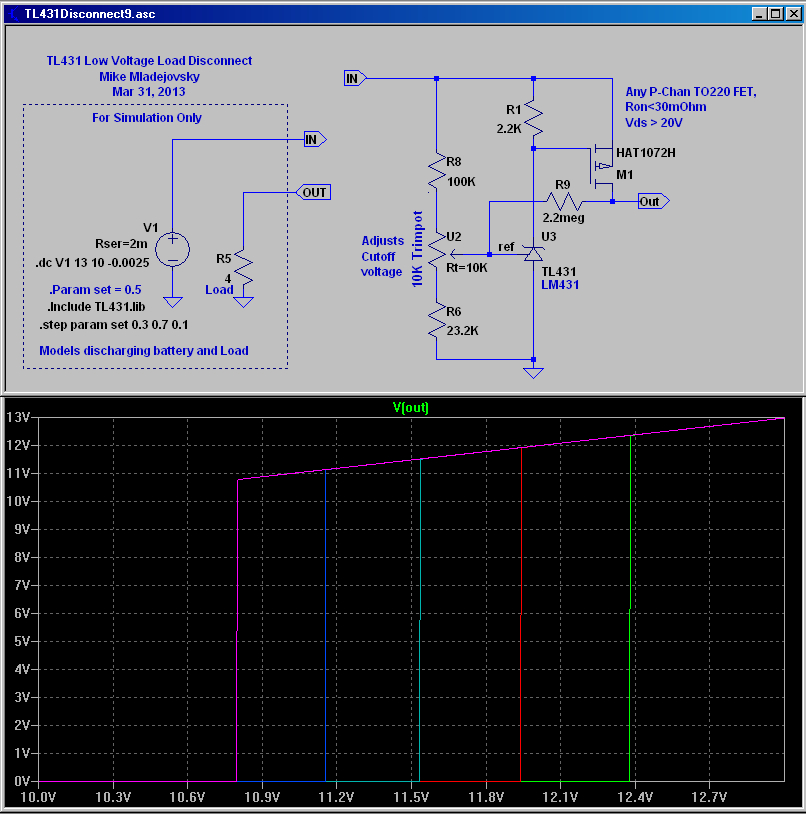Click the ground symbol below V1
806x814 pixels.
pos(172,302)
